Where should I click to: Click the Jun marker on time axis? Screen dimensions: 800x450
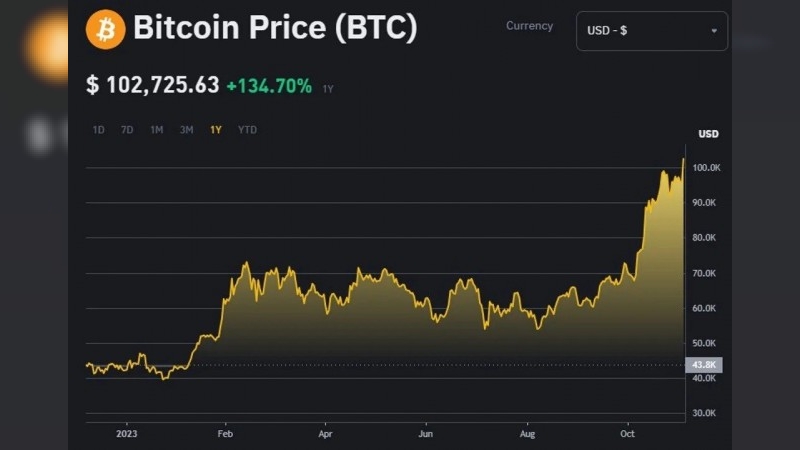(426, 435)
